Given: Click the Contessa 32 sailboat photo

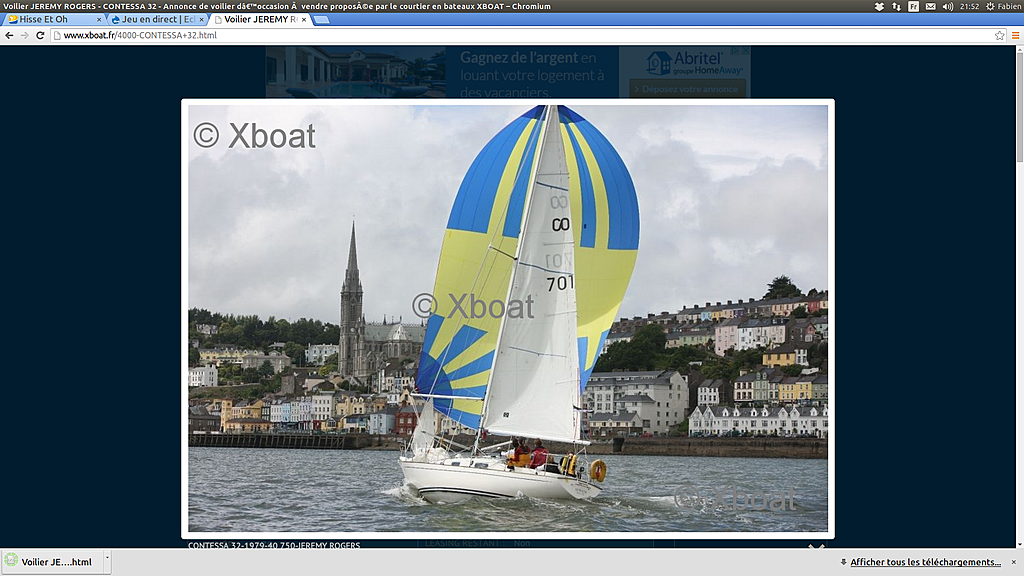Looking at the screenshot, I should click(508, 319).
